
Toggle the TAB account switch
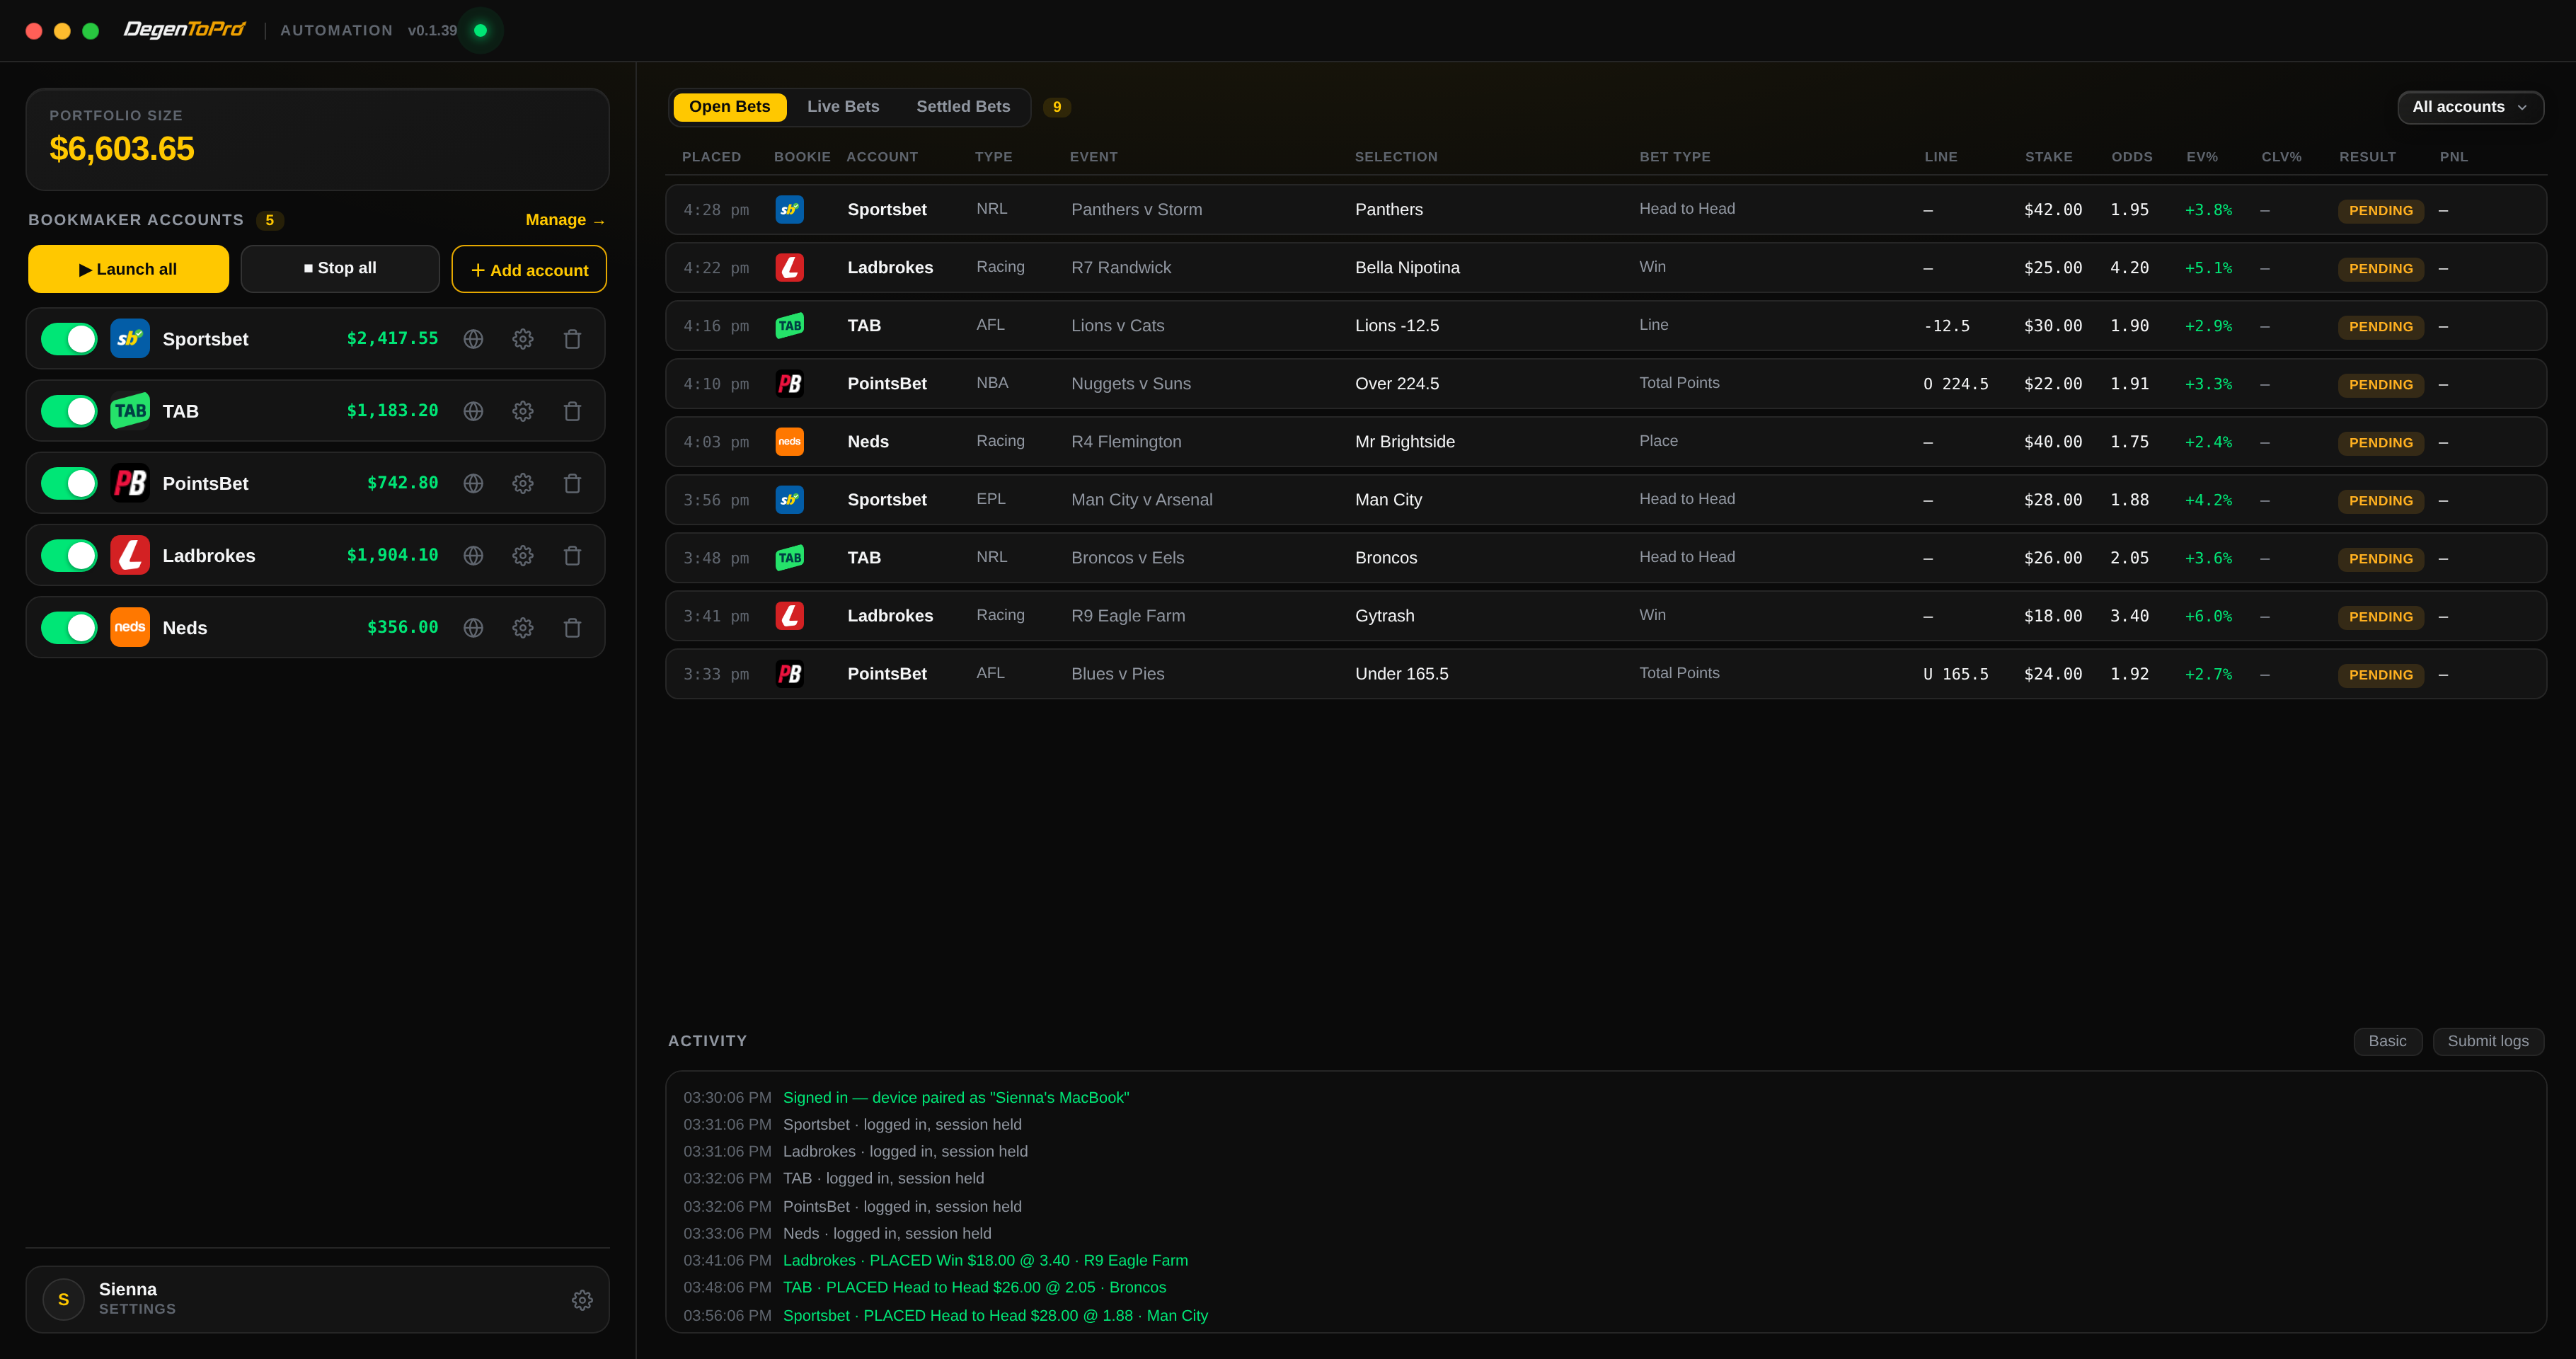click(69, 411)
